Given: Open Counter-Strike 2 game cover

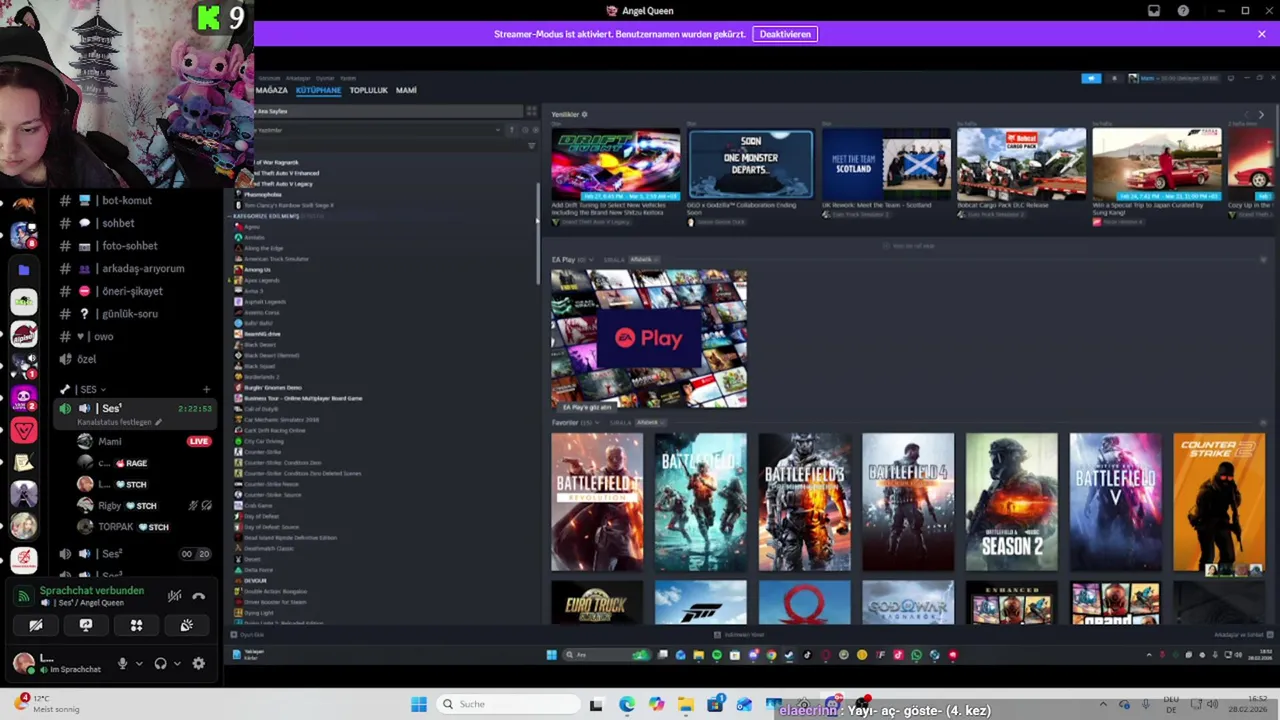Looking at the screenshot, I should click(1219, 502).
